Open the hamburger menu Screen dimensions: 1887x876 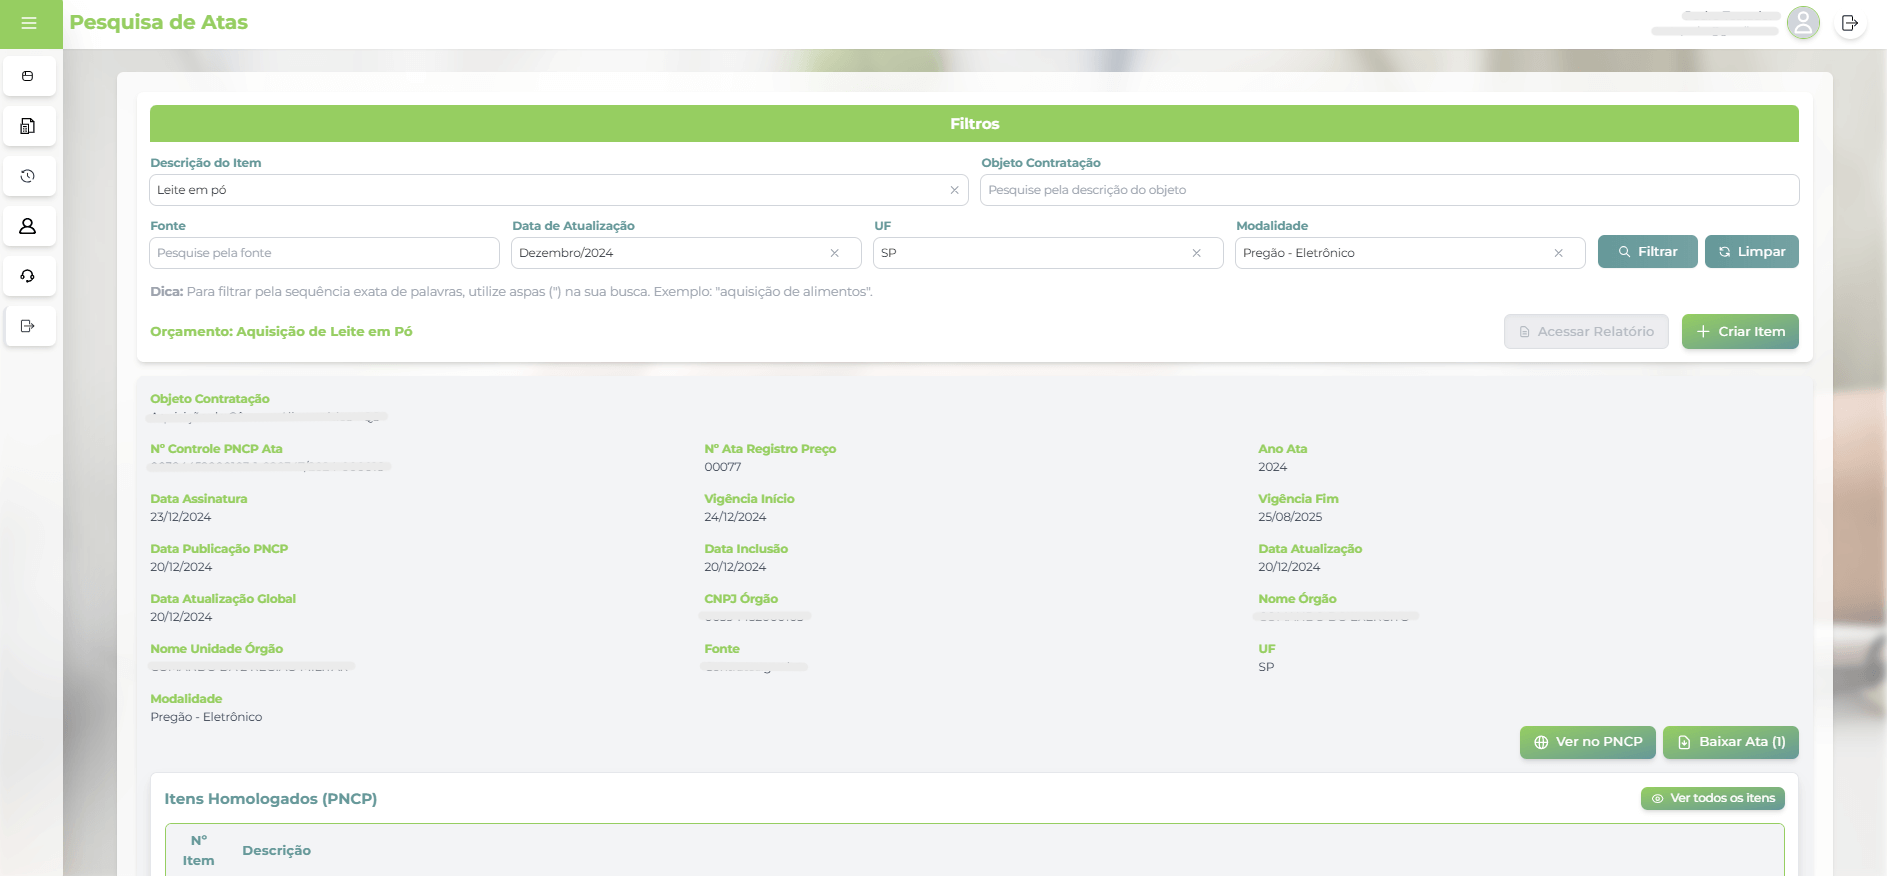click(29, 23)
